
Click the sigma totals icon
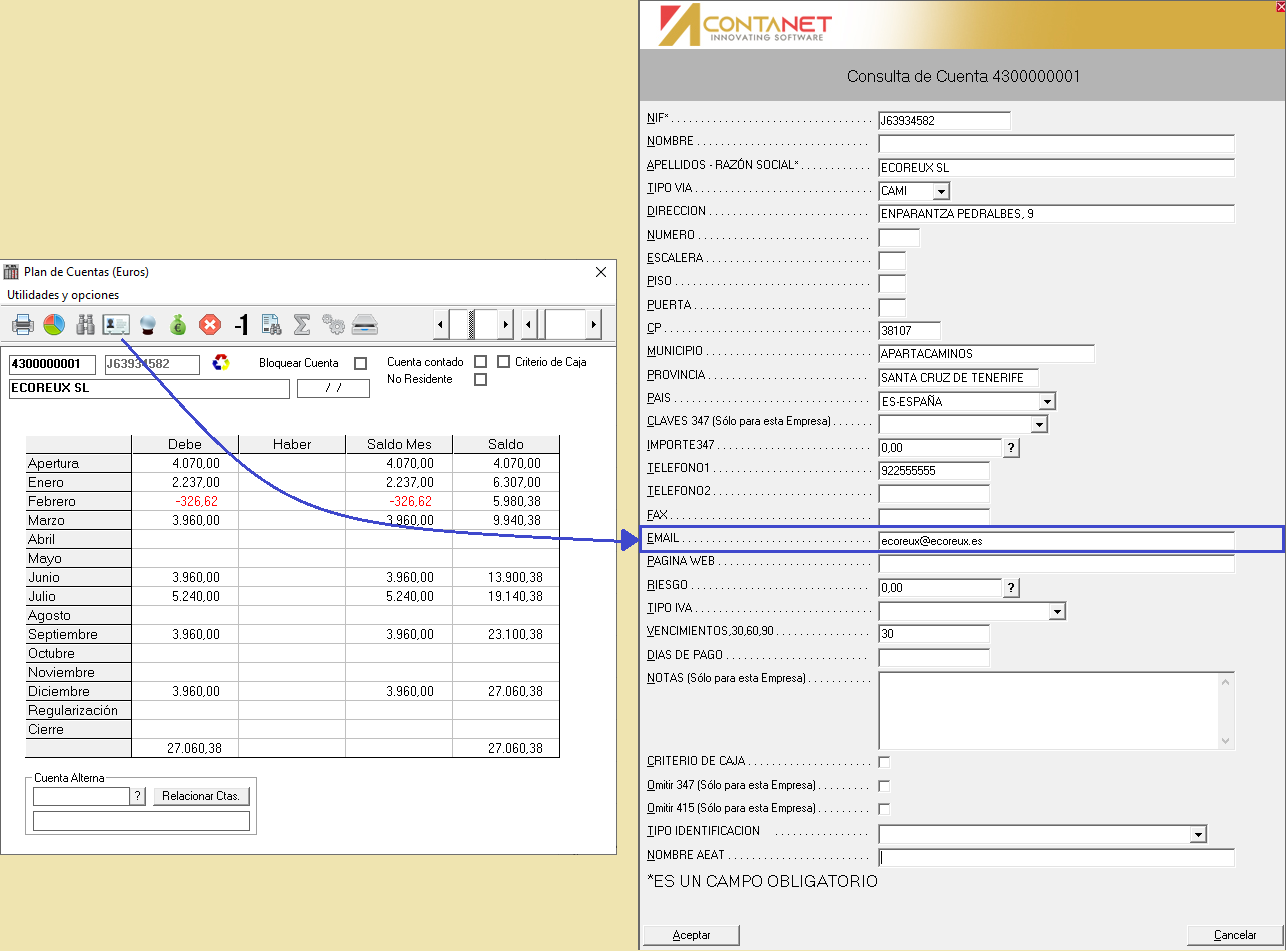302,324
